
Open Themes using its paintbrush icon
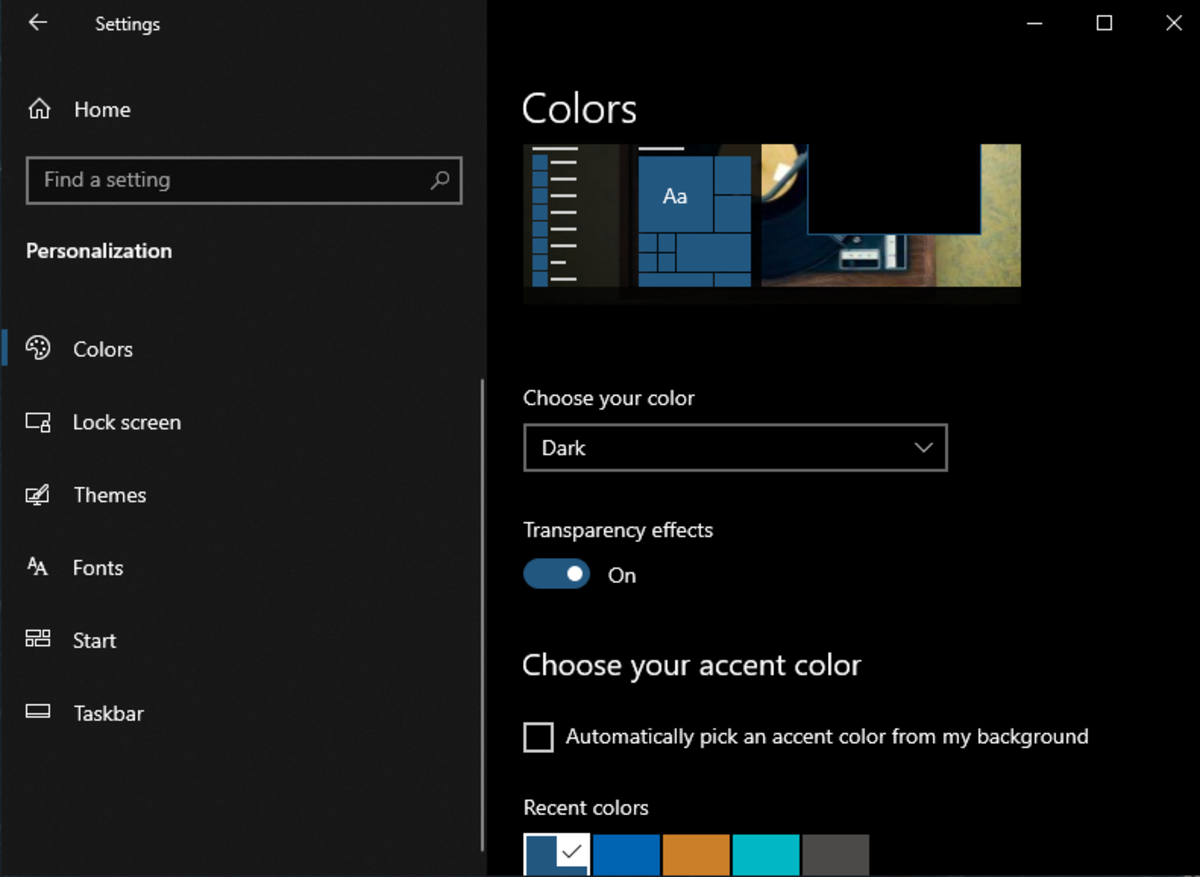tap(38, 494)
